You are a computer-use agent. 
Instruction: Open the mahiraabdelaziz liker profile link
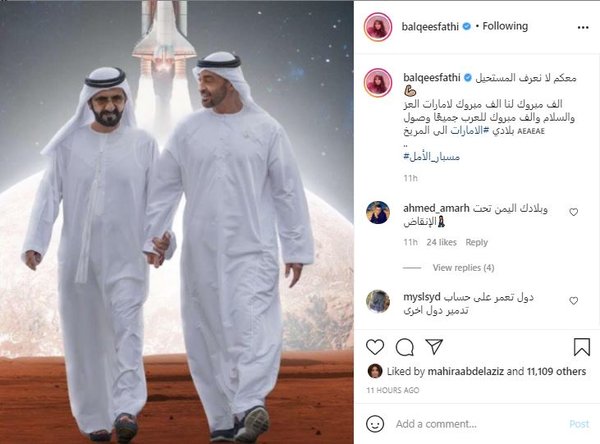point(465,371)
